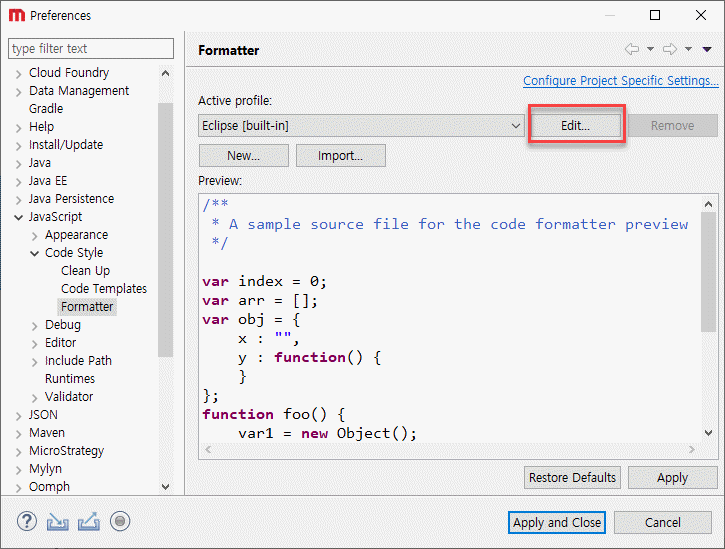Click the preview scroll down arrow
This screenshot has height=549, width=725.
[x=708, y=433]
